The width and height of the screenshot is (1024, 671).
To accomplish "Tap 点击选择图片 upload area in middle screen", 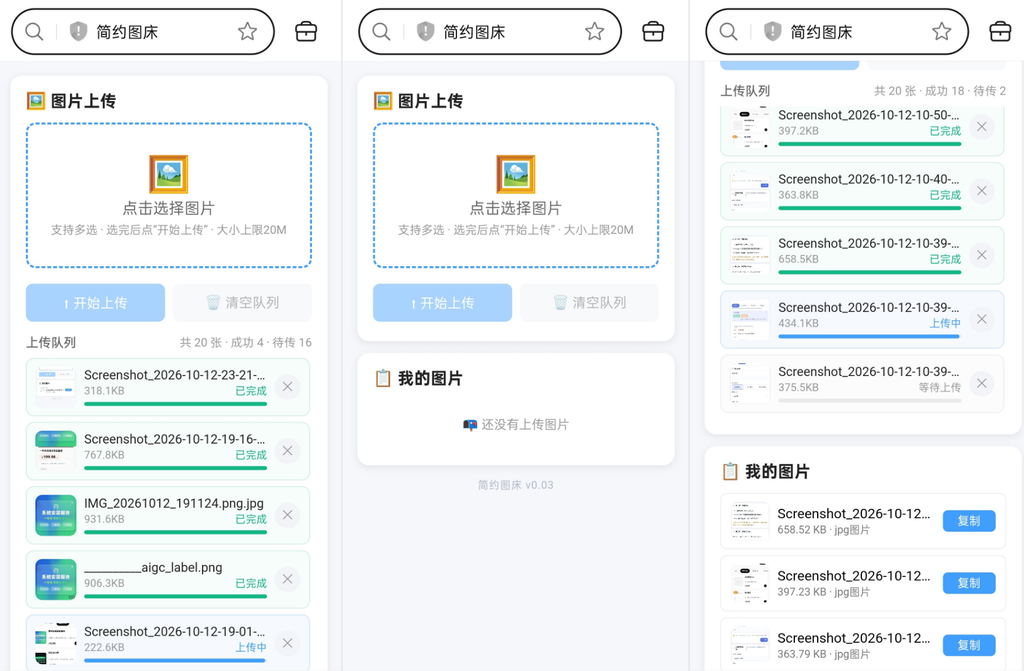I will (x=516, y=195).
